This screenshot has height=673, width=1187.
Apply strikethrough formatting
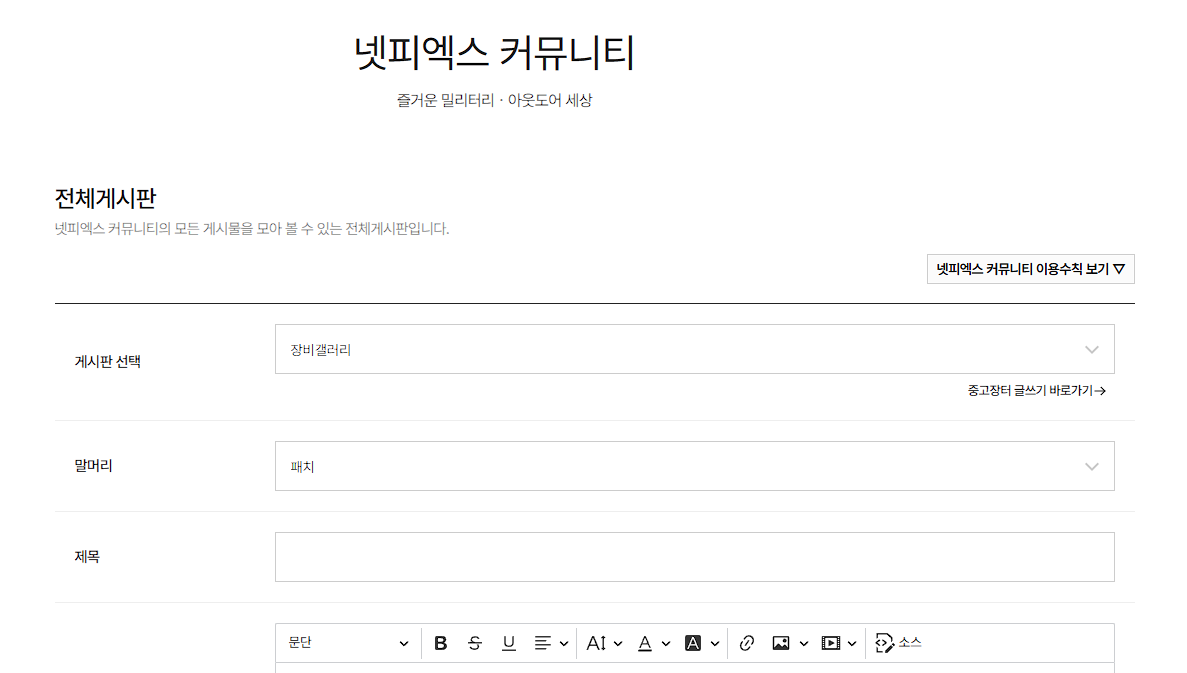(x=475, y=643)
